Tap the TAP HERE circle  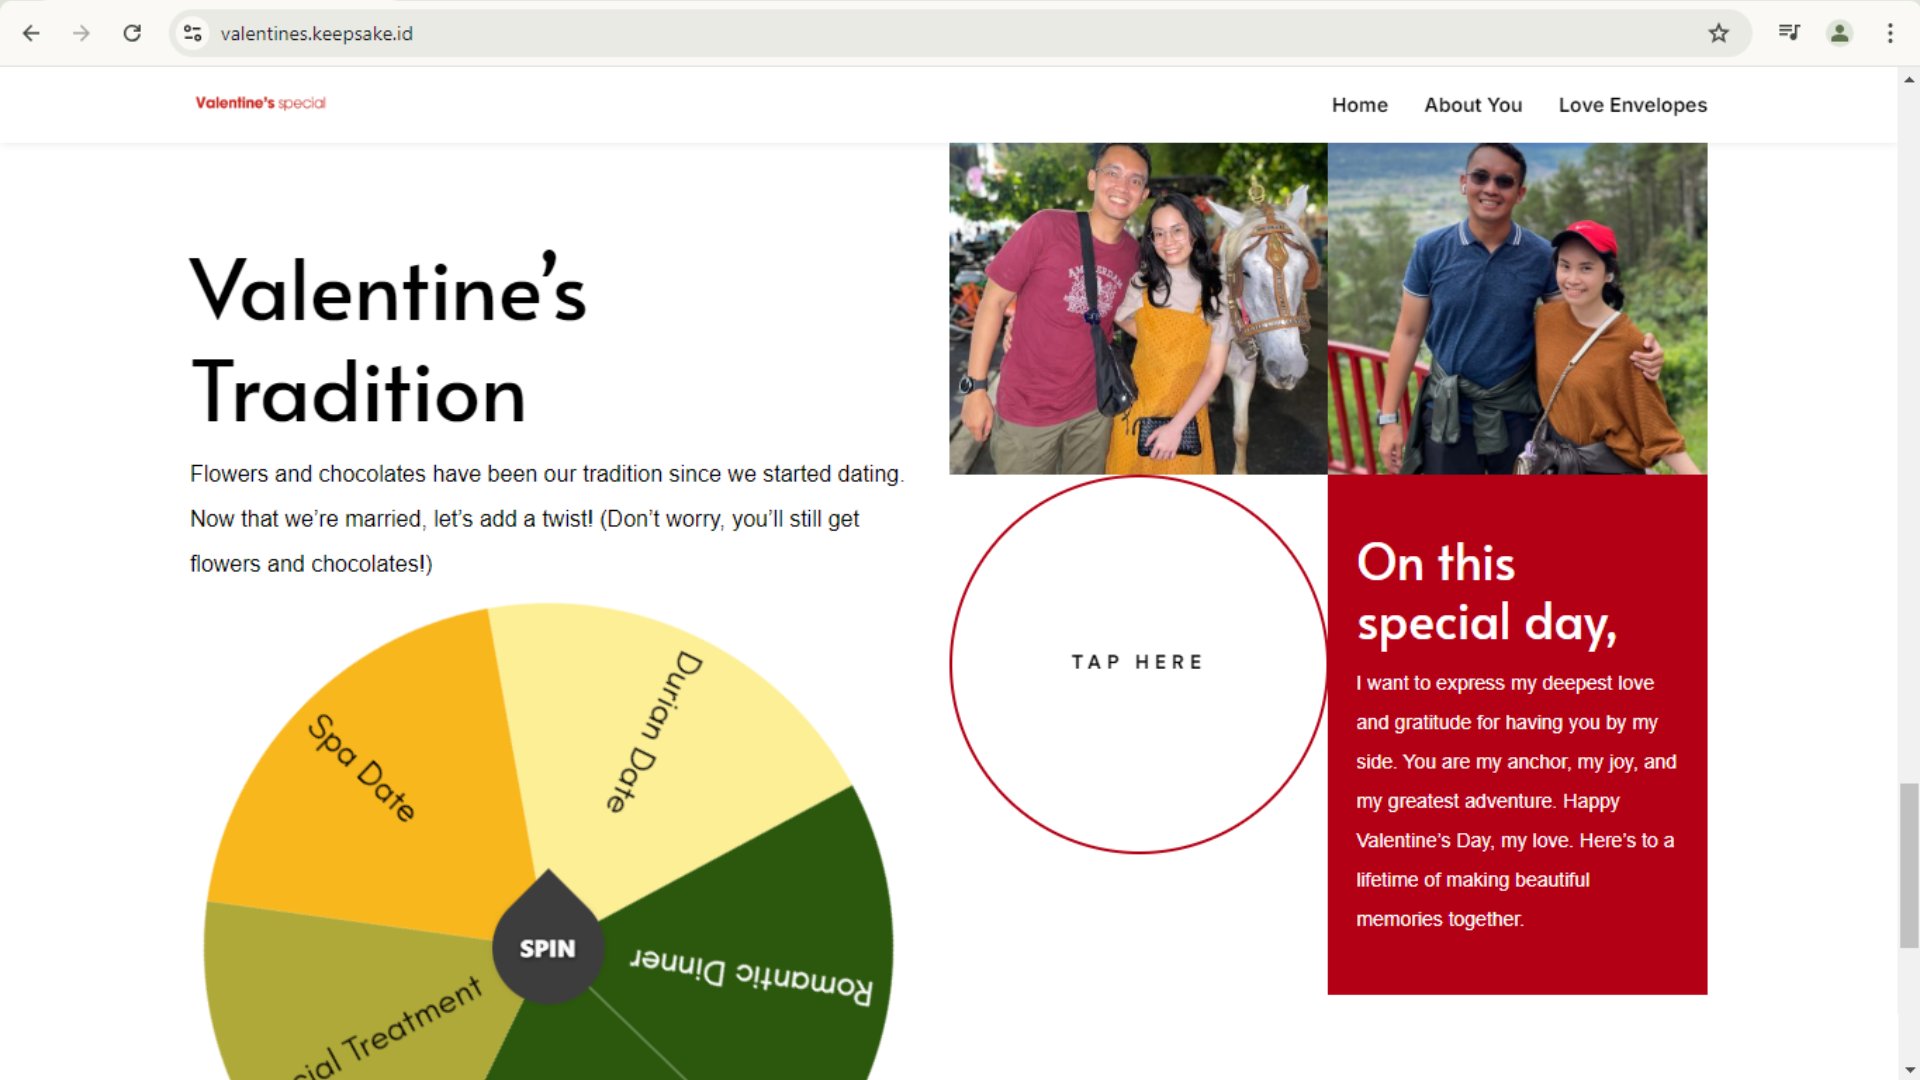tap(1138, 663)
